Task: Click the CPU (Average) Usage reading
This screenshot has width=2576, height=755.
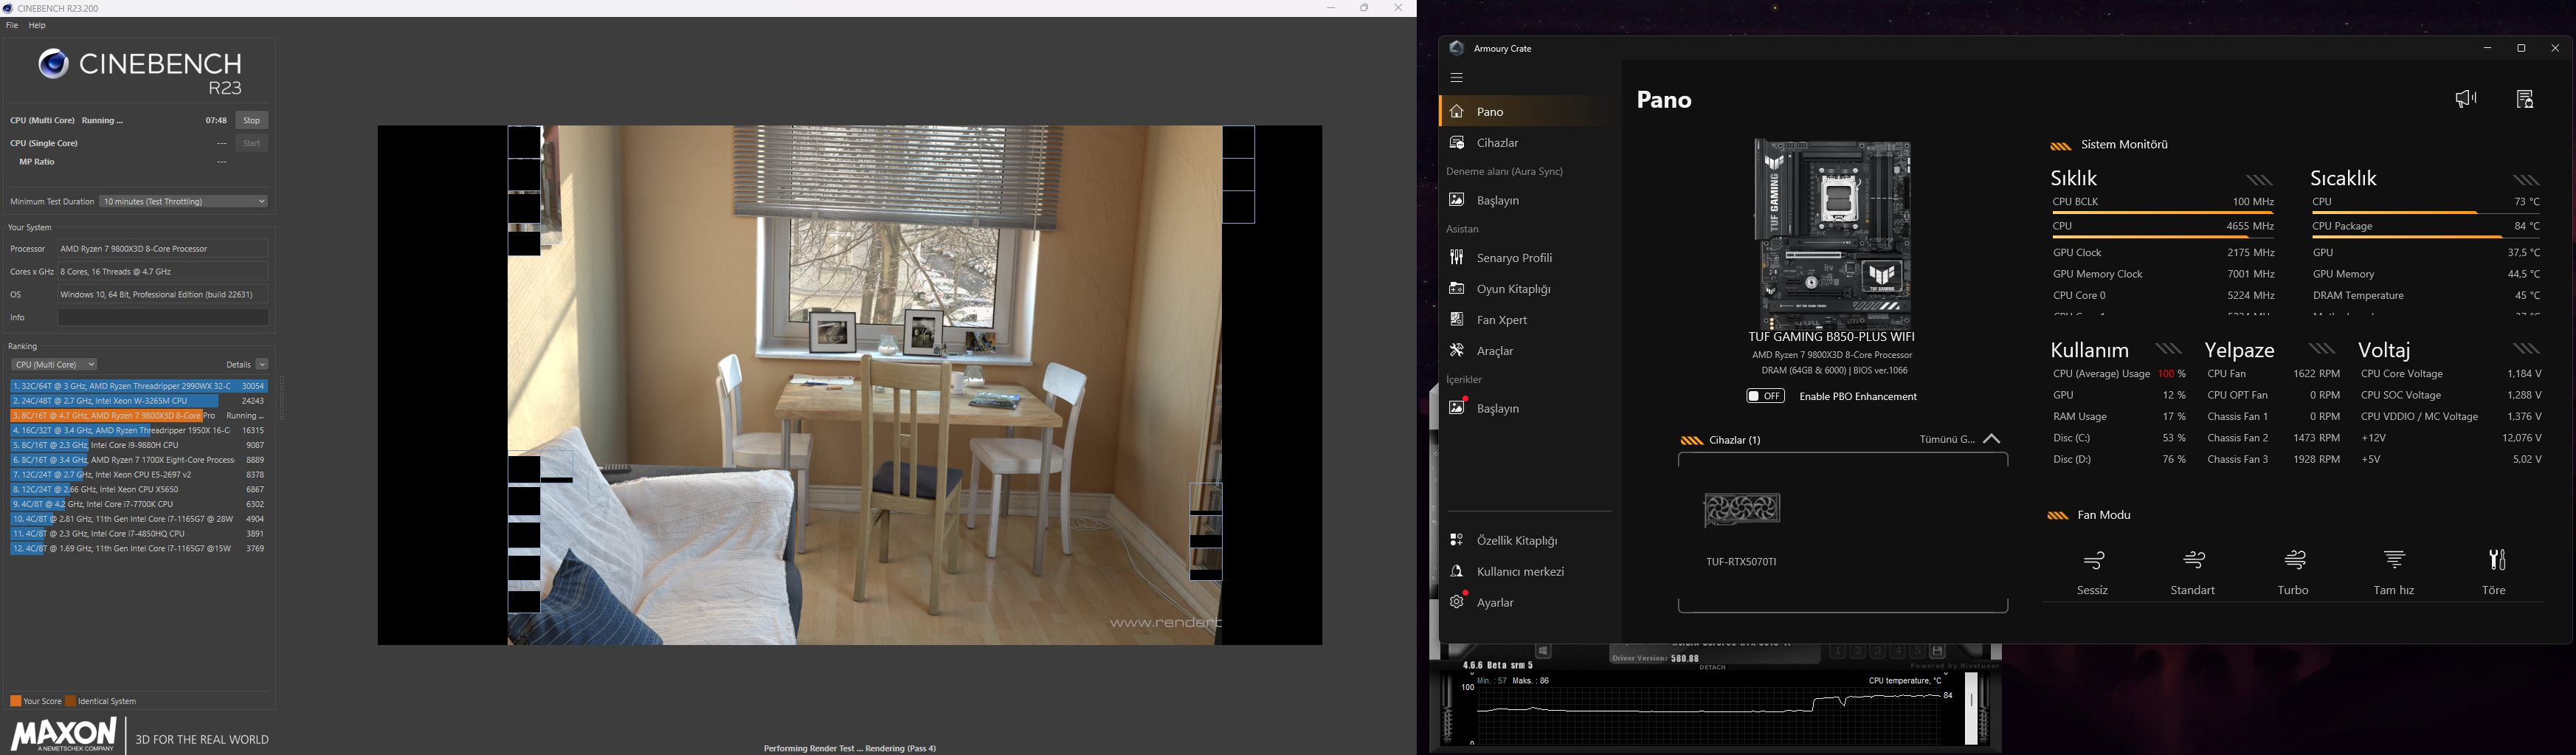Action: [2119, 374]
